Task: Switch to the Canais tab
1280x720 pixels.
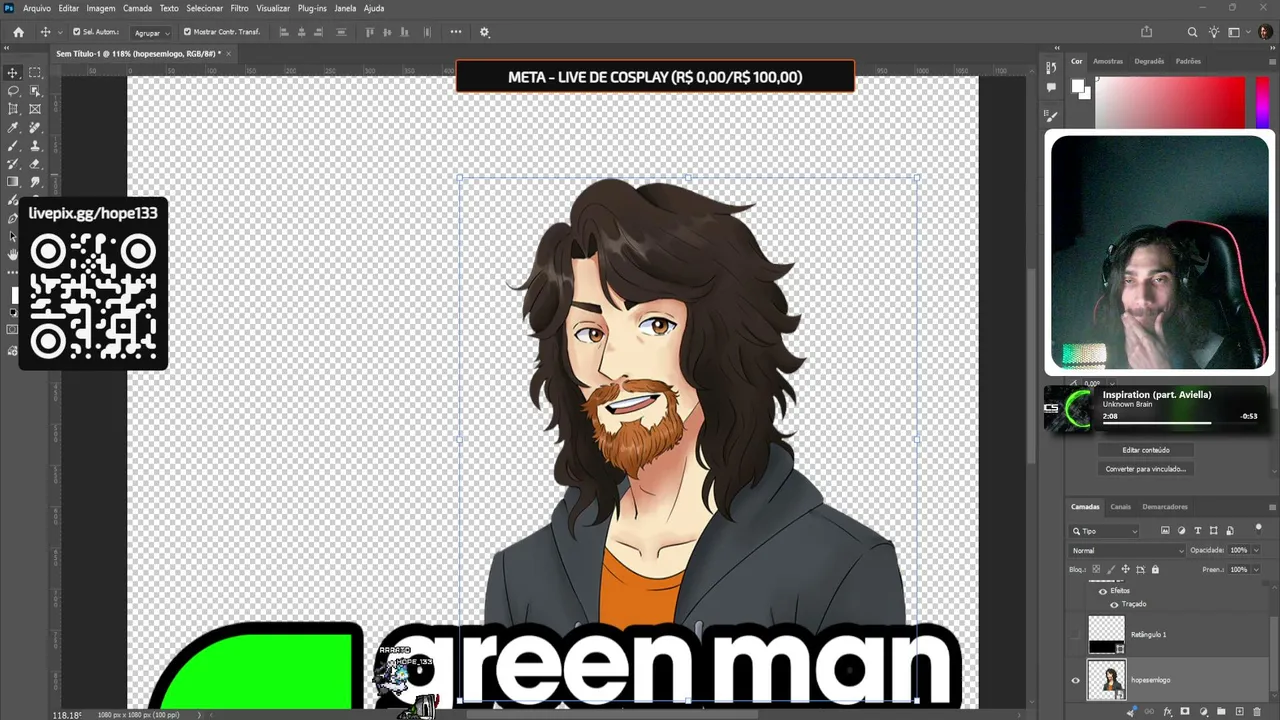Action: [x=1120, y=507]
